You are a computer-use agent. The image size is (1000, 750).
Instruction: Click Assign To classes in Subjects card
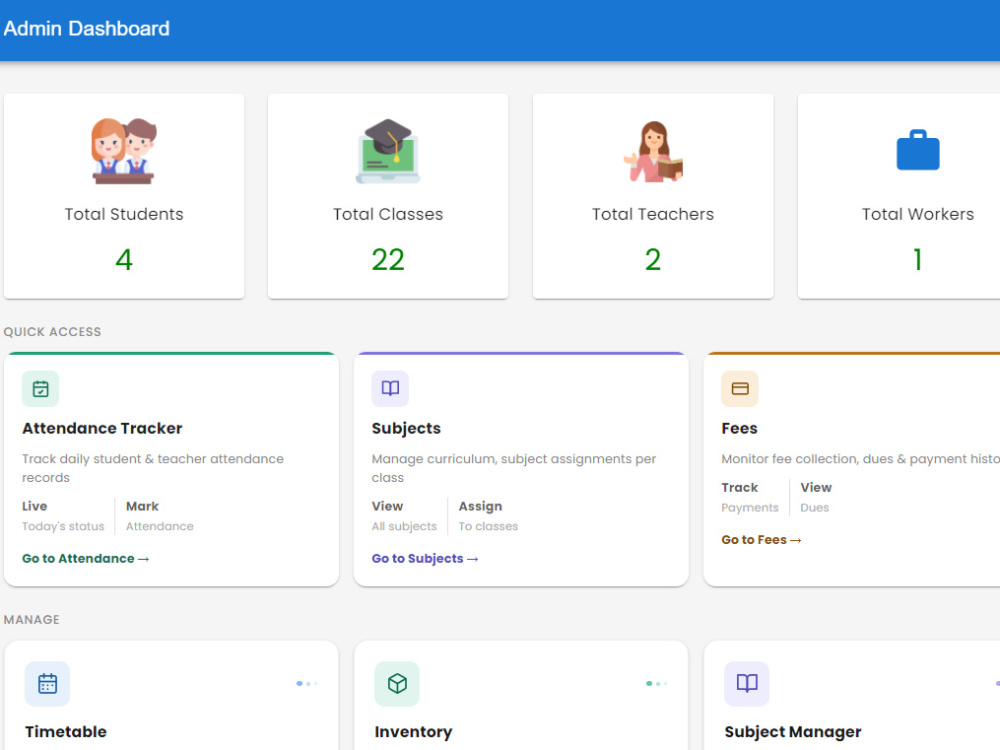(x=489, y=516)
